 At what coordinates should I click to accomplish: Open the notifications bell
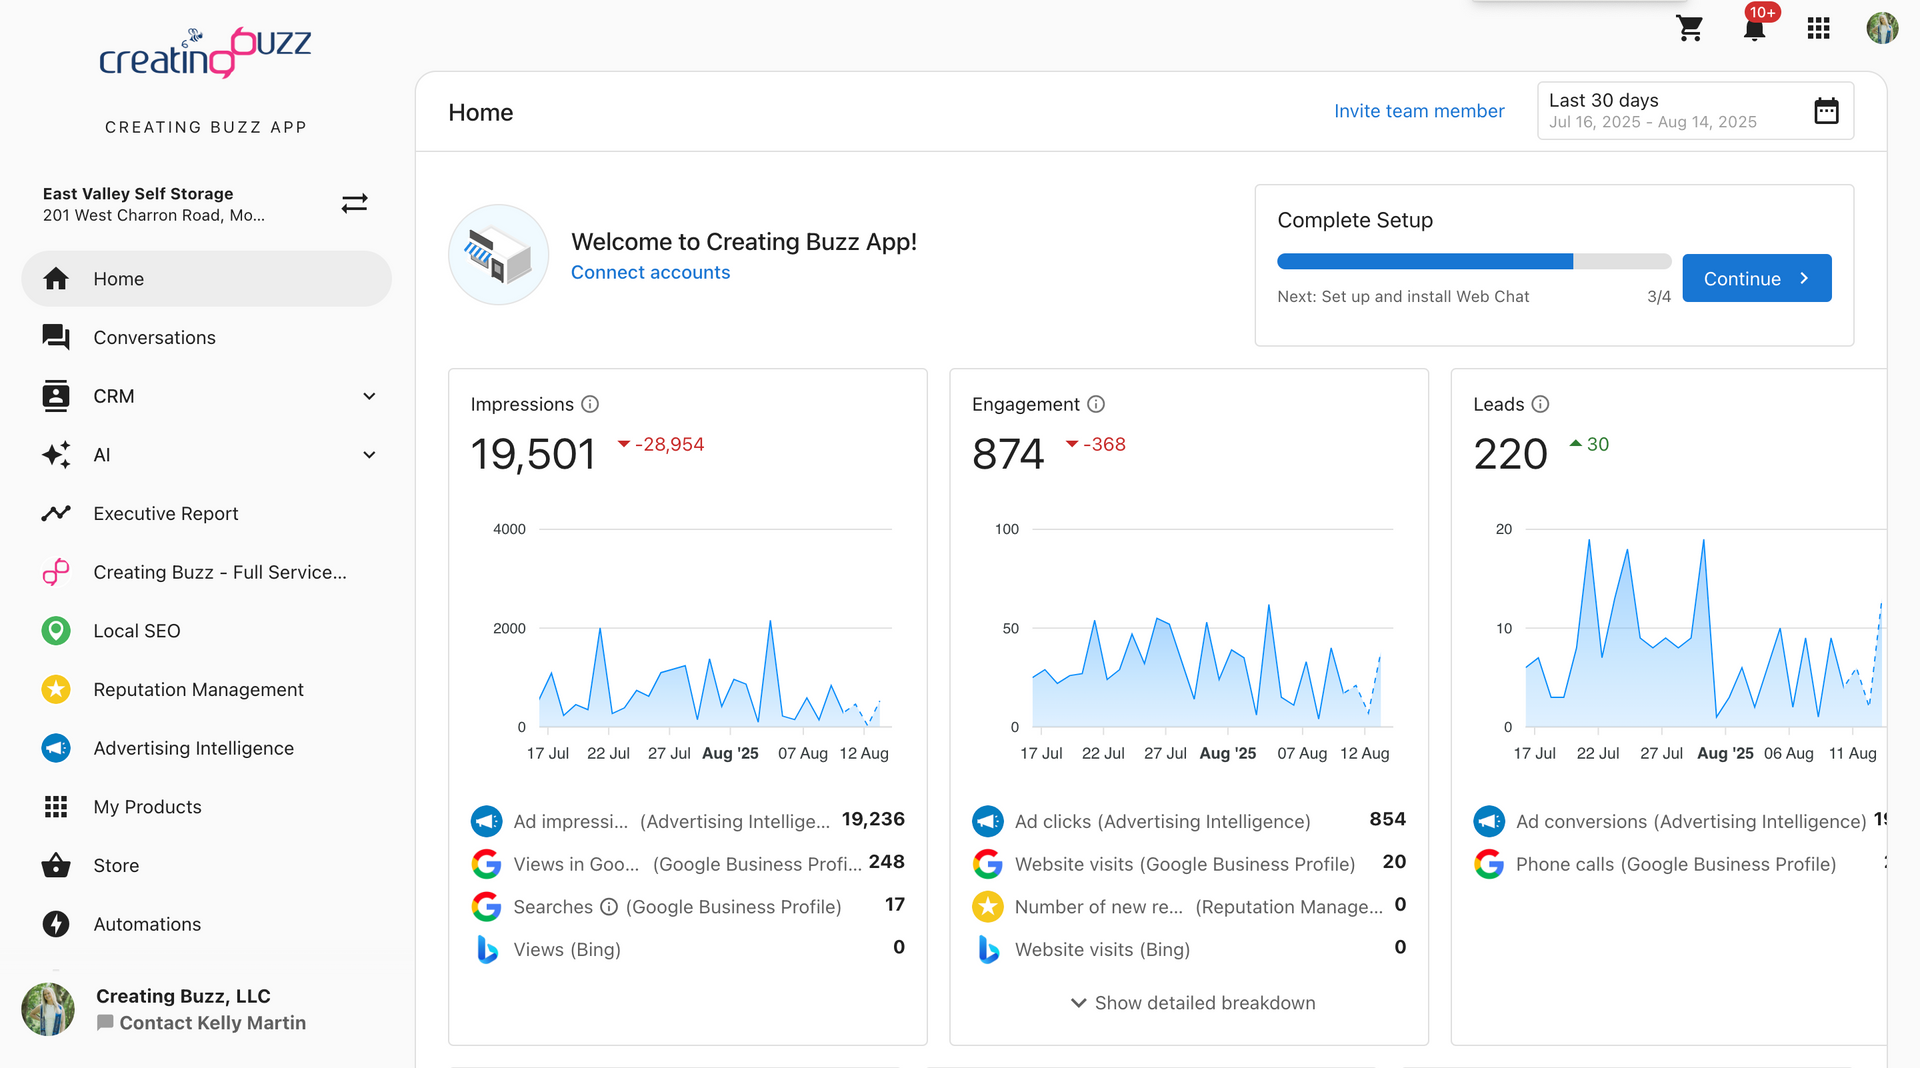pos(1754,28)
